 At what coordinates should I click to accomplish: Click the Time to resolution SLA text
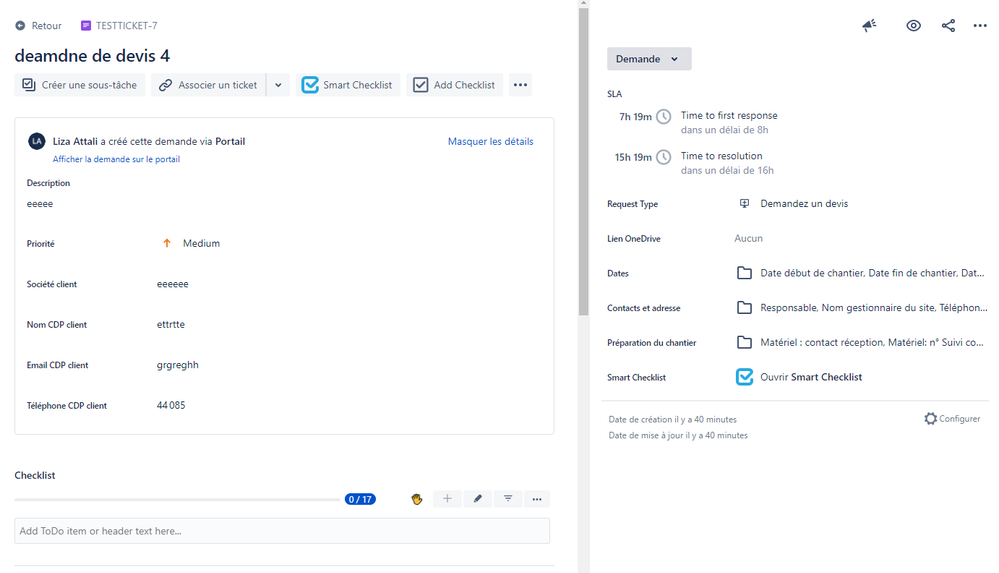[x=721, y=156]
